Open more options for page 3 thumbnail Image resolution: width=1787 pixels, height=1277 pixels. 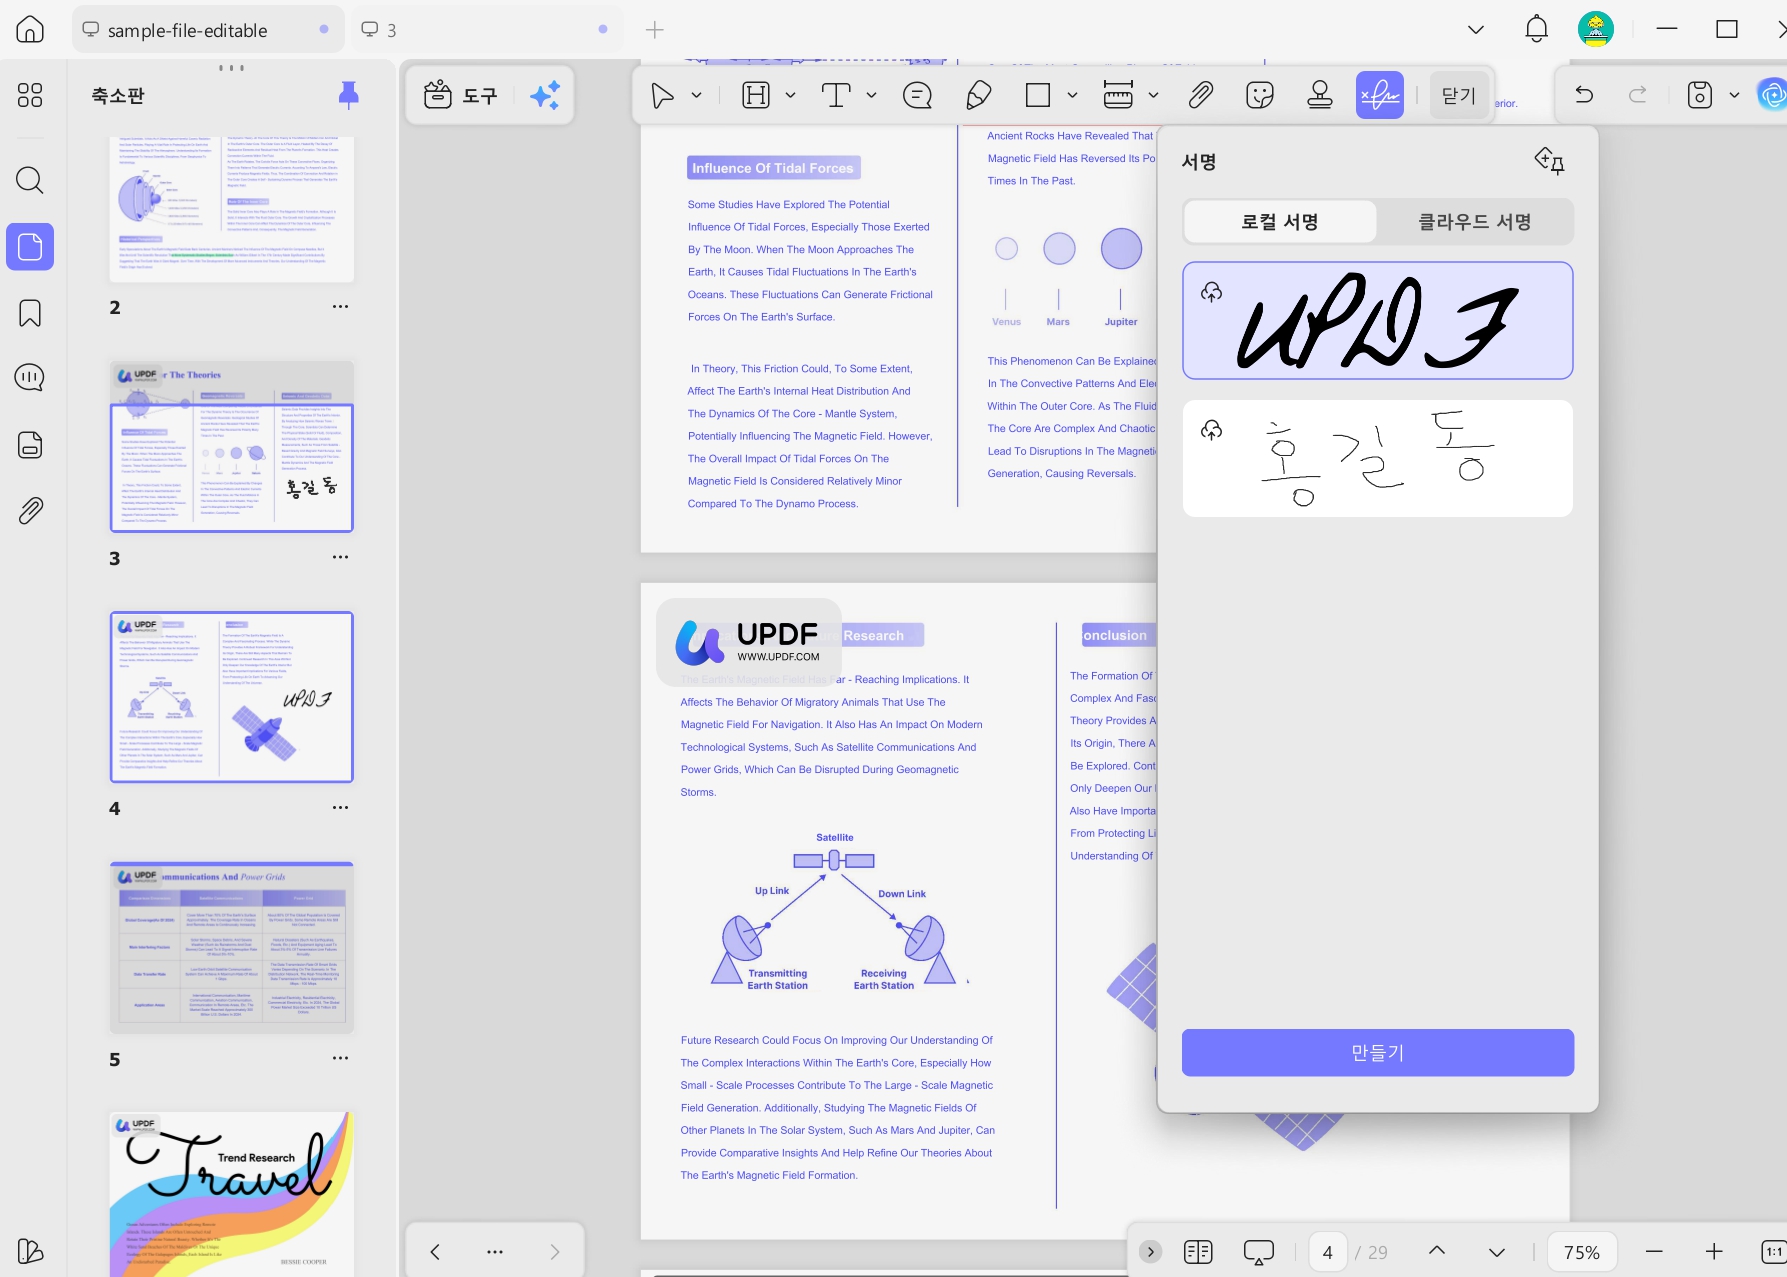(341, 557)
